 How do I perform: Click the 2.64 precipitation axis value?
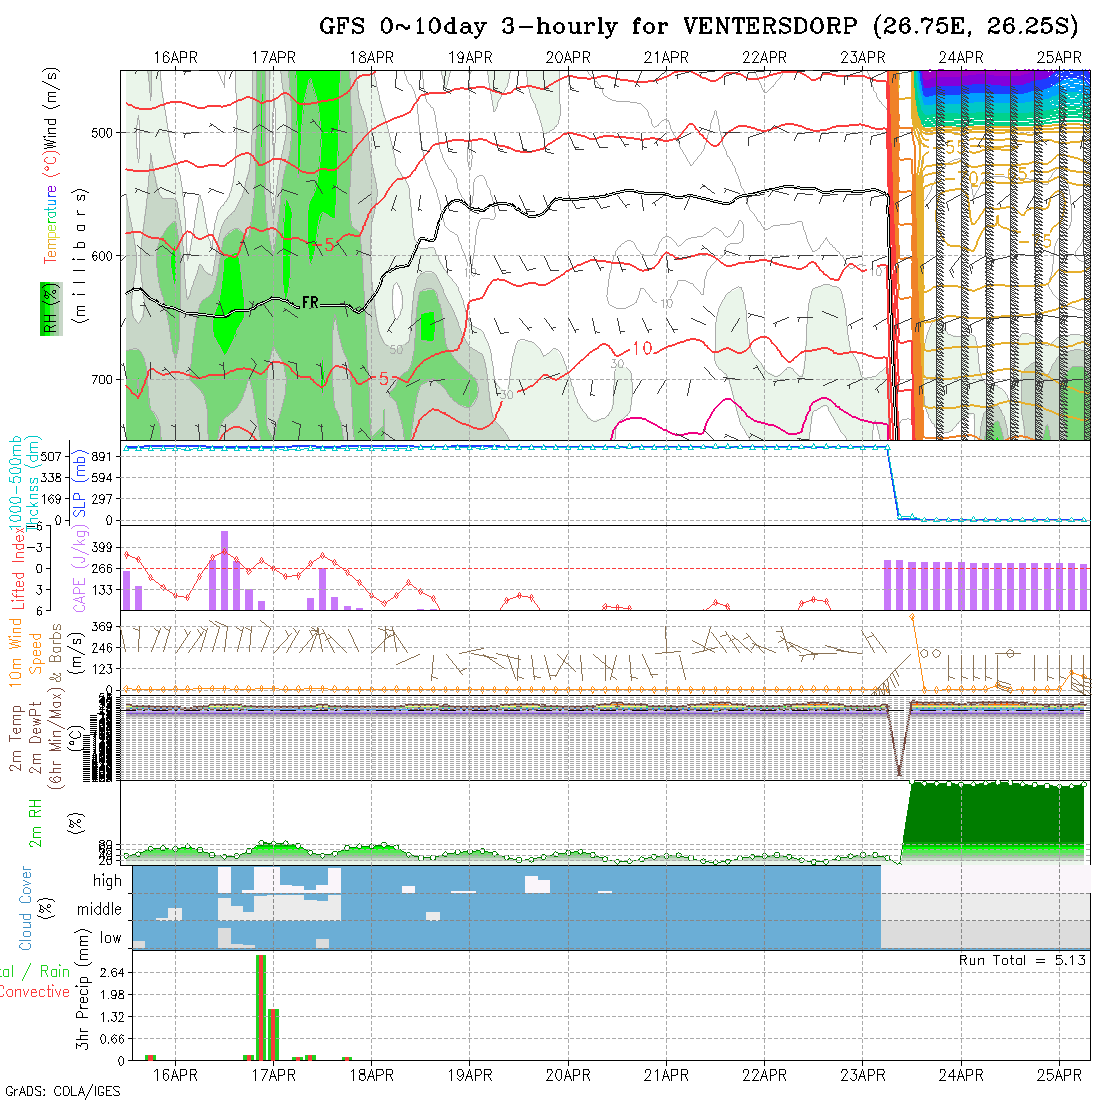112,973
